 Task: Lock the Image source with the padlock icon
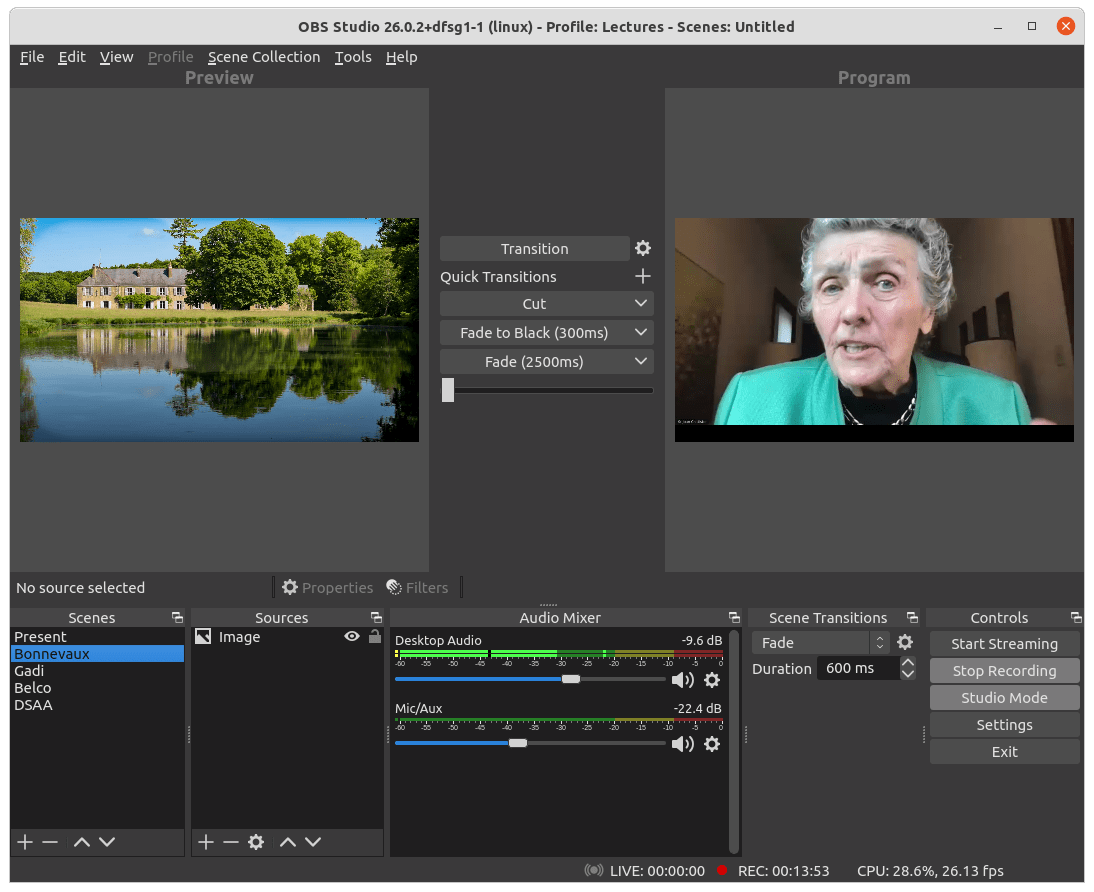375,636
